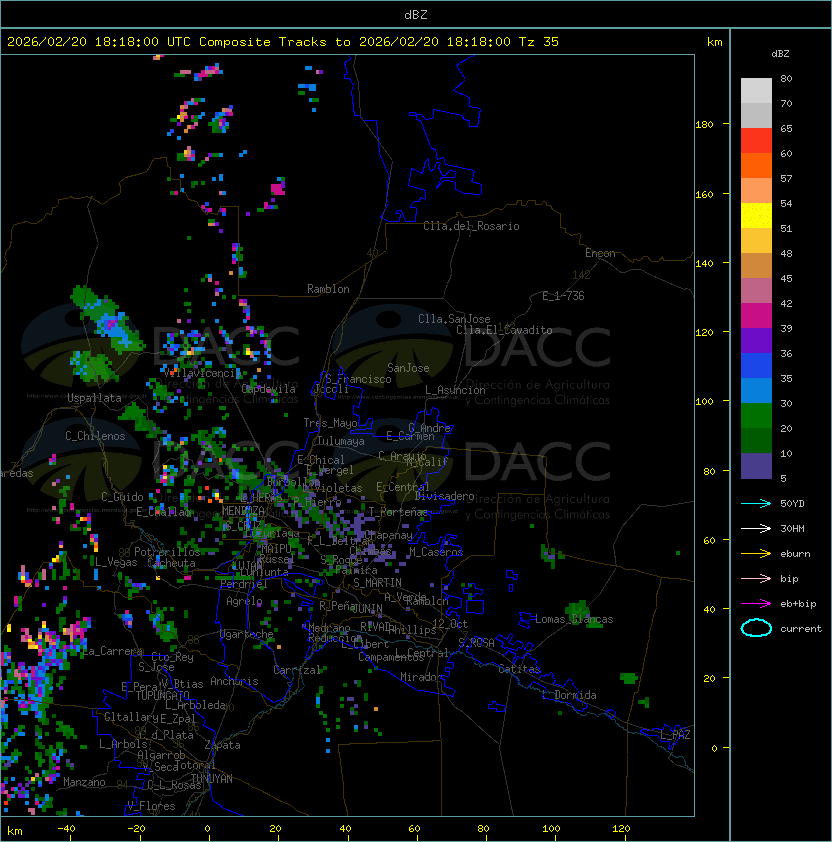Click the Uspallata map label
The width and height of the screenshot is (832, 842).
94,398
